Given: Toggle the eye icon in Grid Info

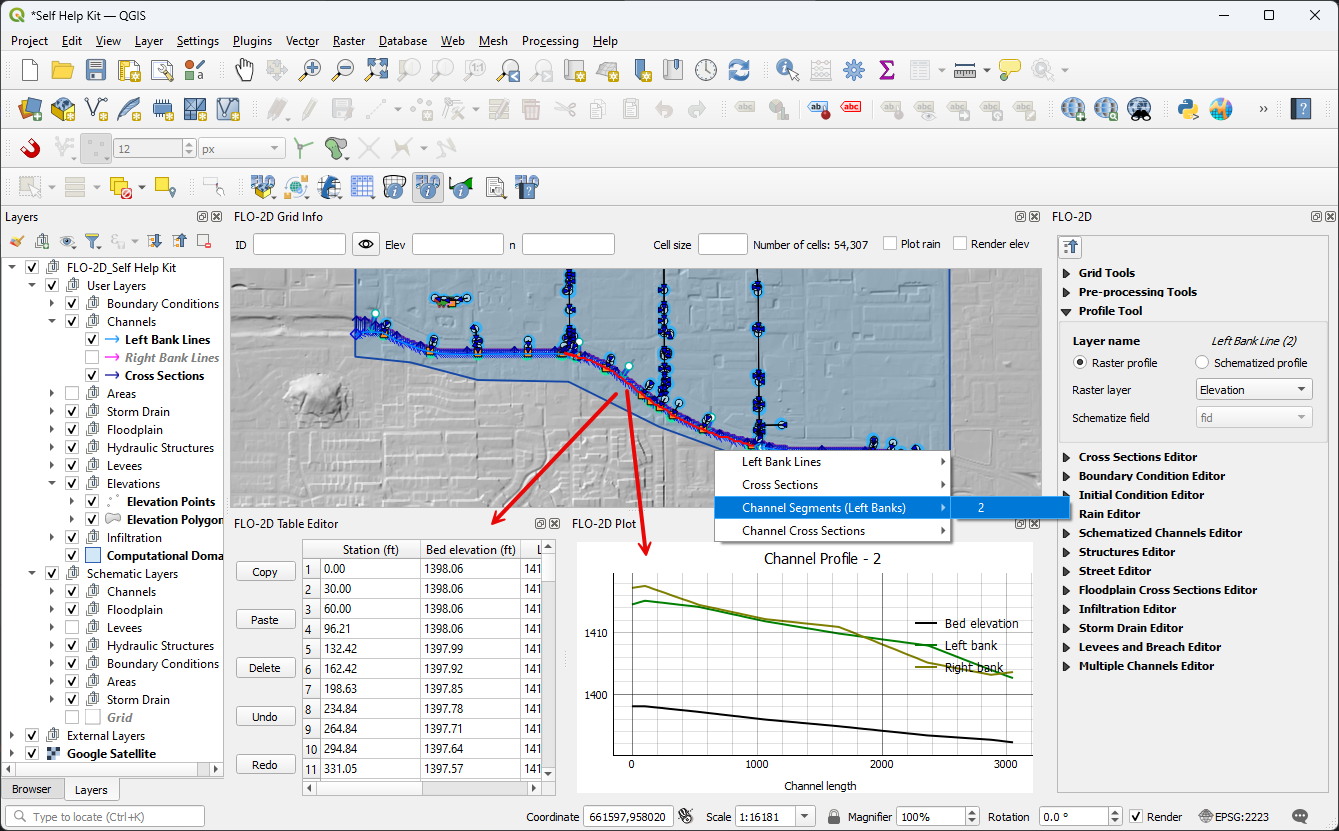Looking at the screenshot, I should pos(366,244).
